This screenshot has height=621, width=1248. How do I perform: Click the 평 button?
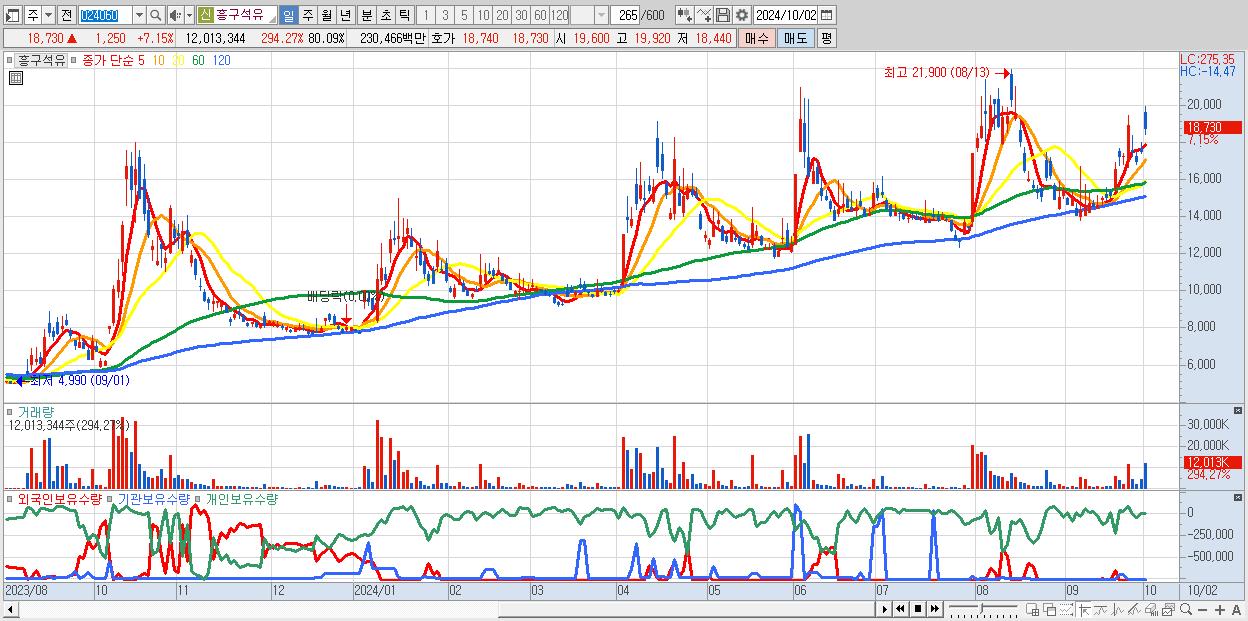[826, 38]
